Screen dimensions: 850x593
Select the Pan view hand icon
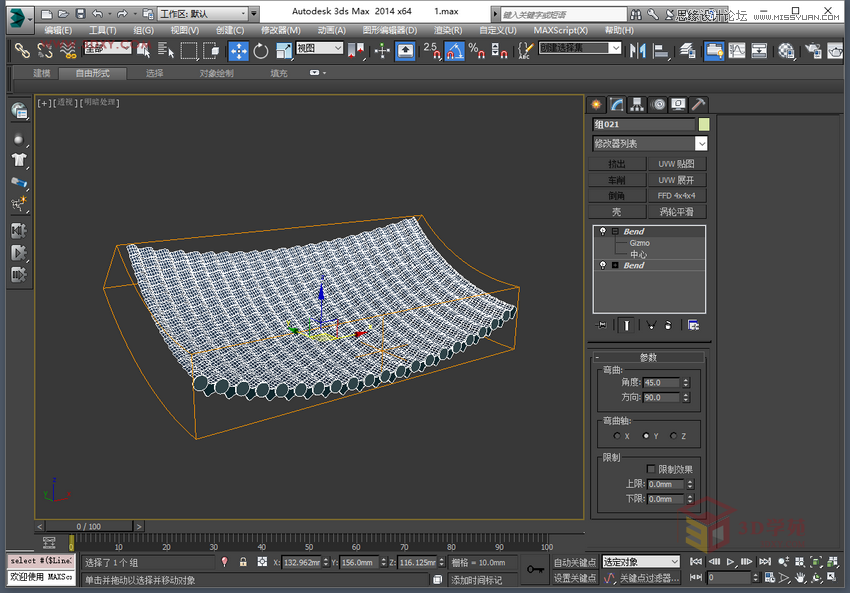click(800, 577)
